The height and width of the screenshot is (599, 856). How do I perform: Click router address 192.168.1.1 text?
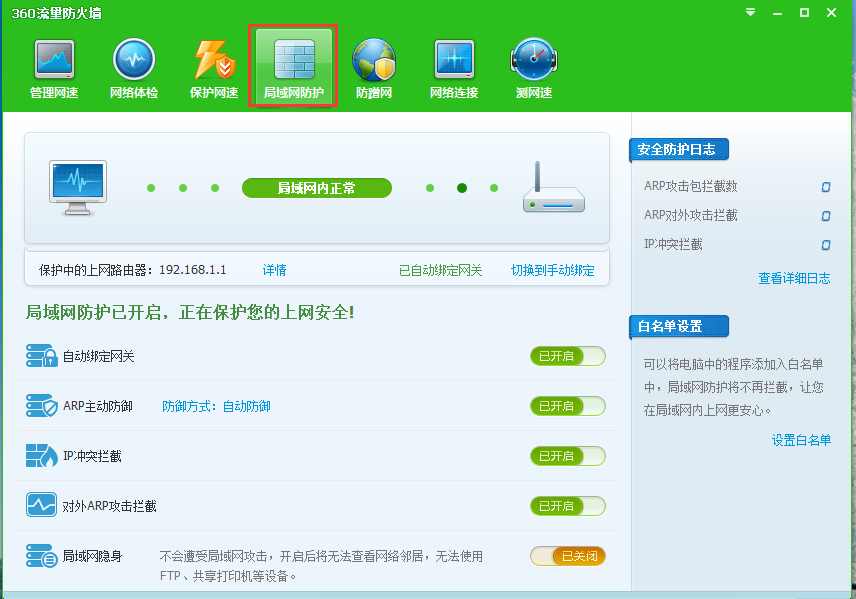[193, 270]
